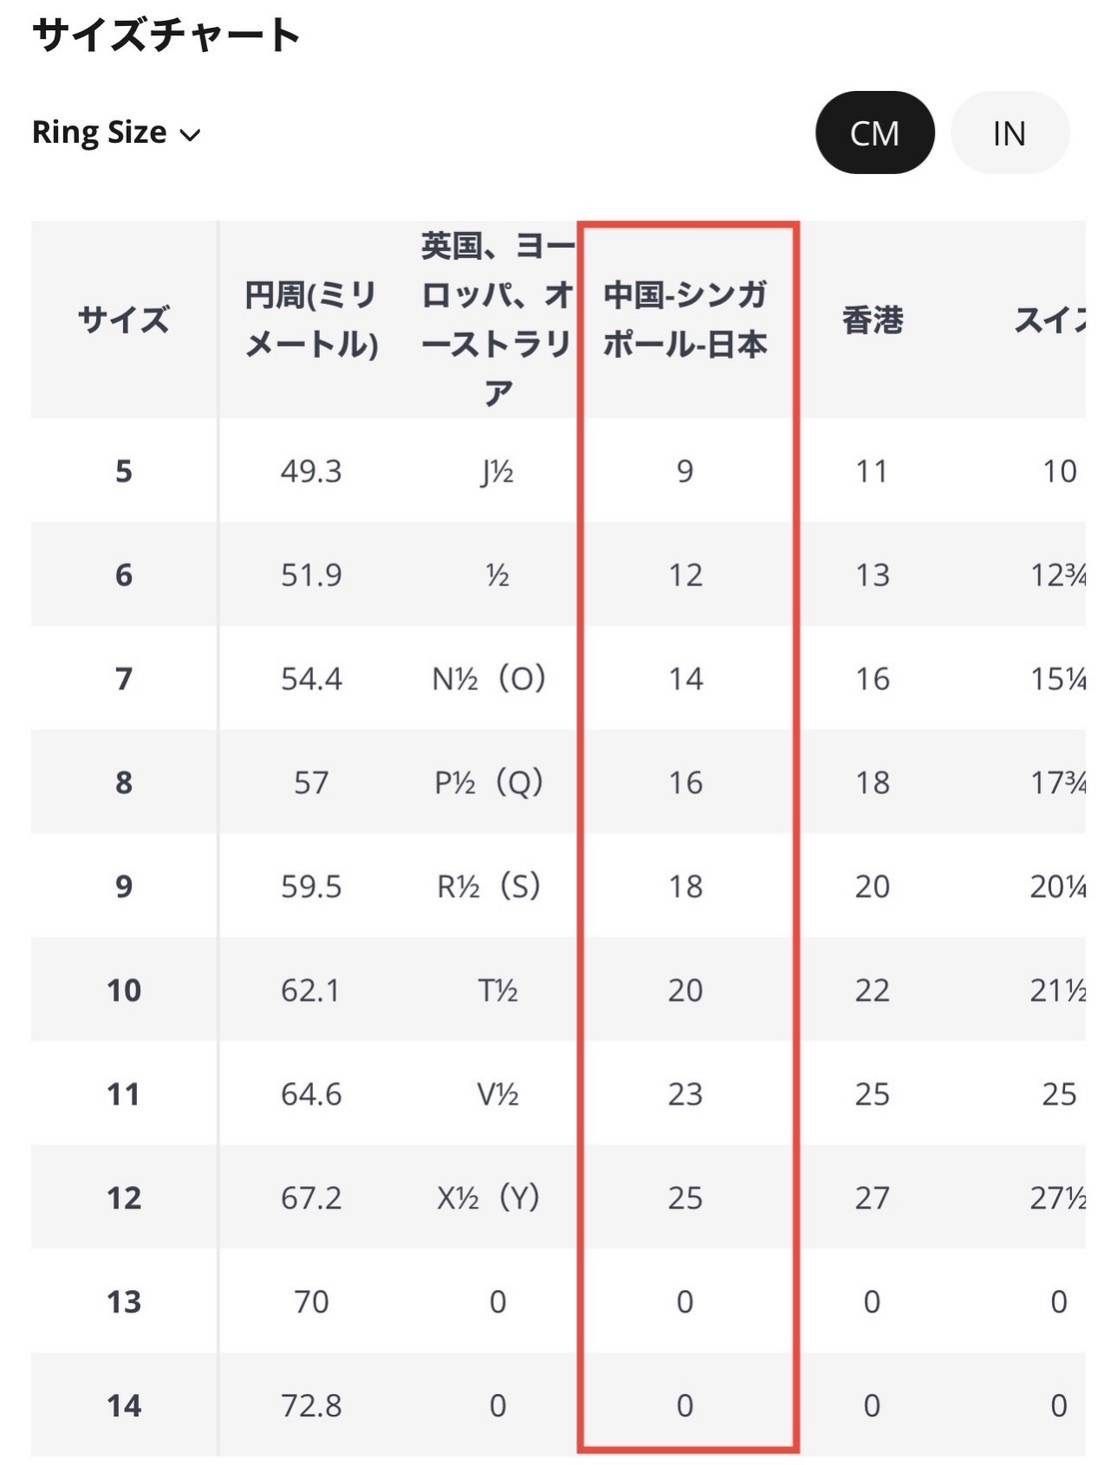The width and height of the screenshot is (1117, 1465).
Task: Click the partially visible スイス column header
Action: click(1050, 320)
